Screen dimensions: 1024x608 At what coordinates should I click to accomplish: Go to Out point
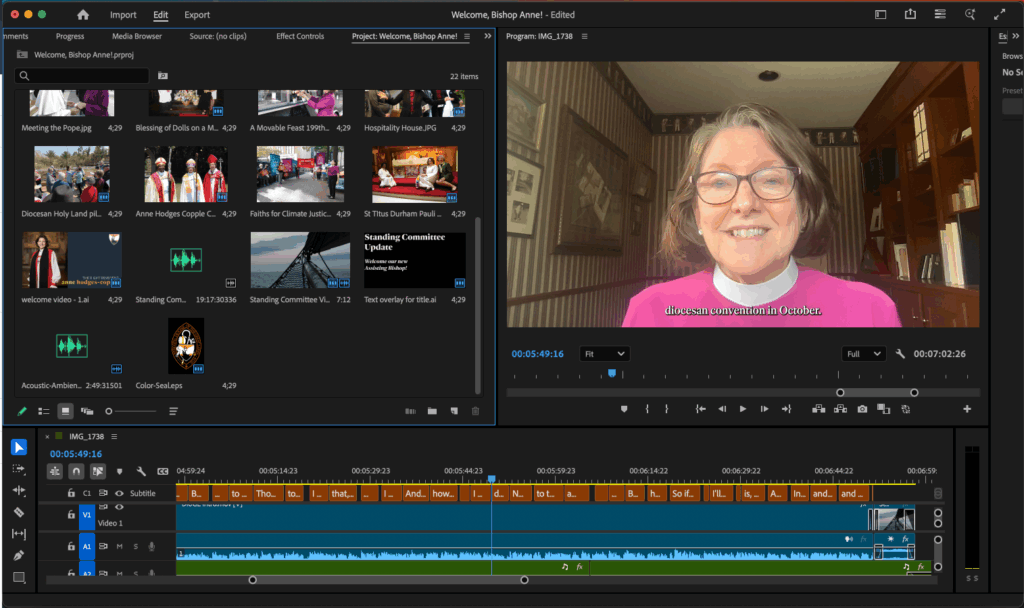(786, 409)
